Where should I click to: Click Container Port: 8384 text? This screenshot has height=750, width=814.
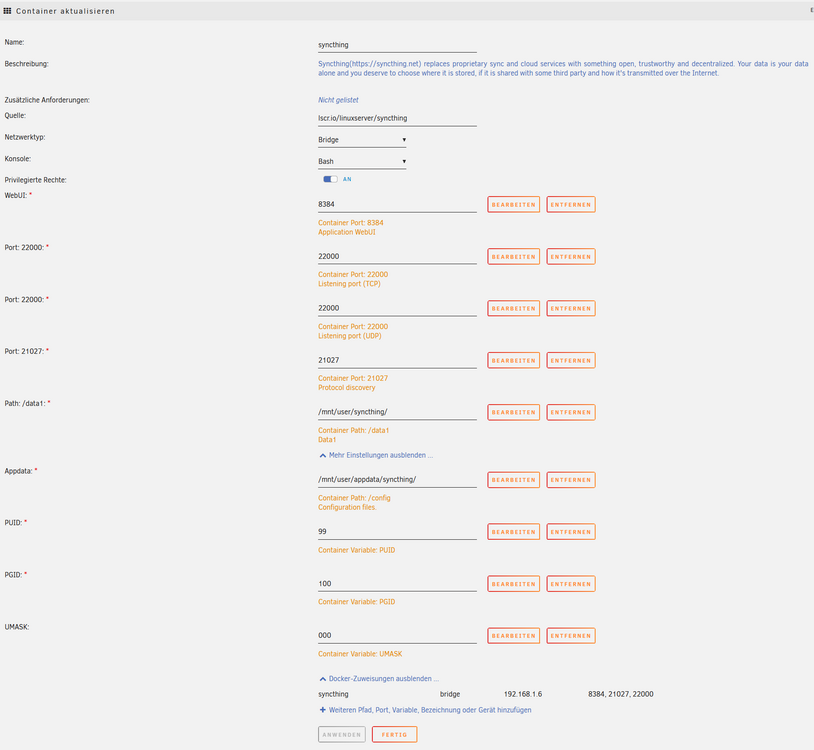[351, 223]
